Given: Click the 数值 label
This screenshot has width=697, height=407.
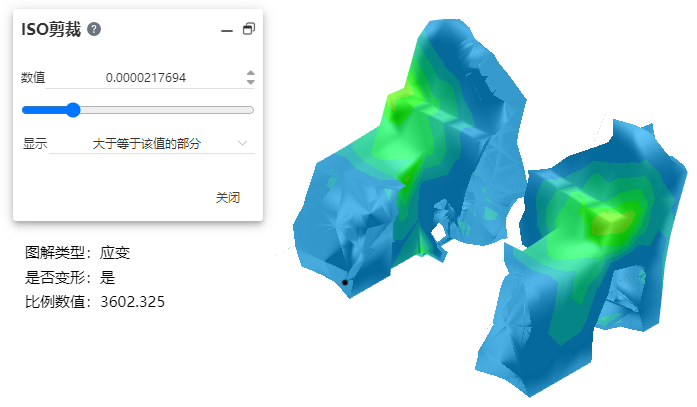Looking at the screenshot, I should click(33, 77).
